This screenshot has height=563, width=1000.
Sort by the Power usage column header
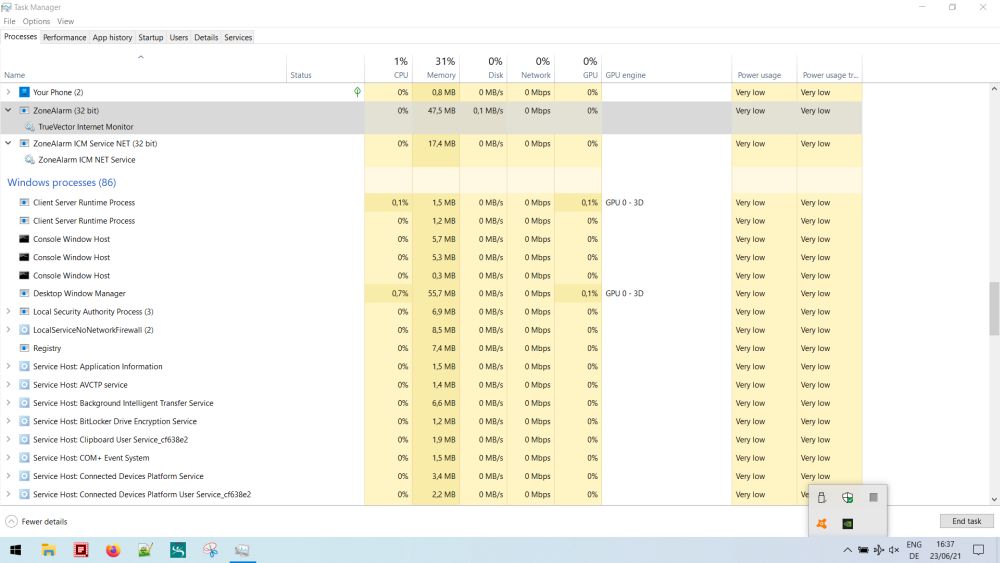(764, 68)
